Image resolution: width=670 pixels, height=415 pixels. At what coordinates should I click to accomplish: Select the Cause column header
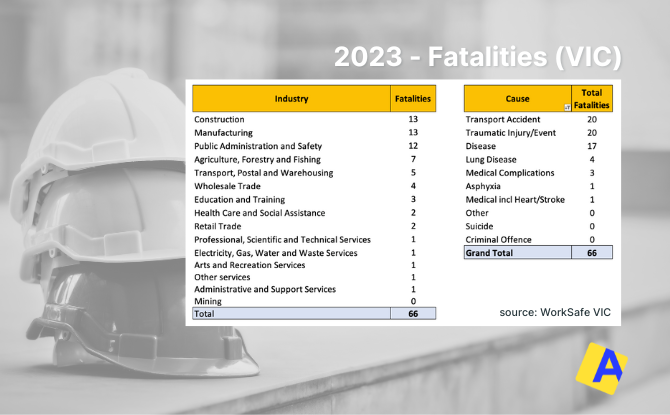pos(517,99)
